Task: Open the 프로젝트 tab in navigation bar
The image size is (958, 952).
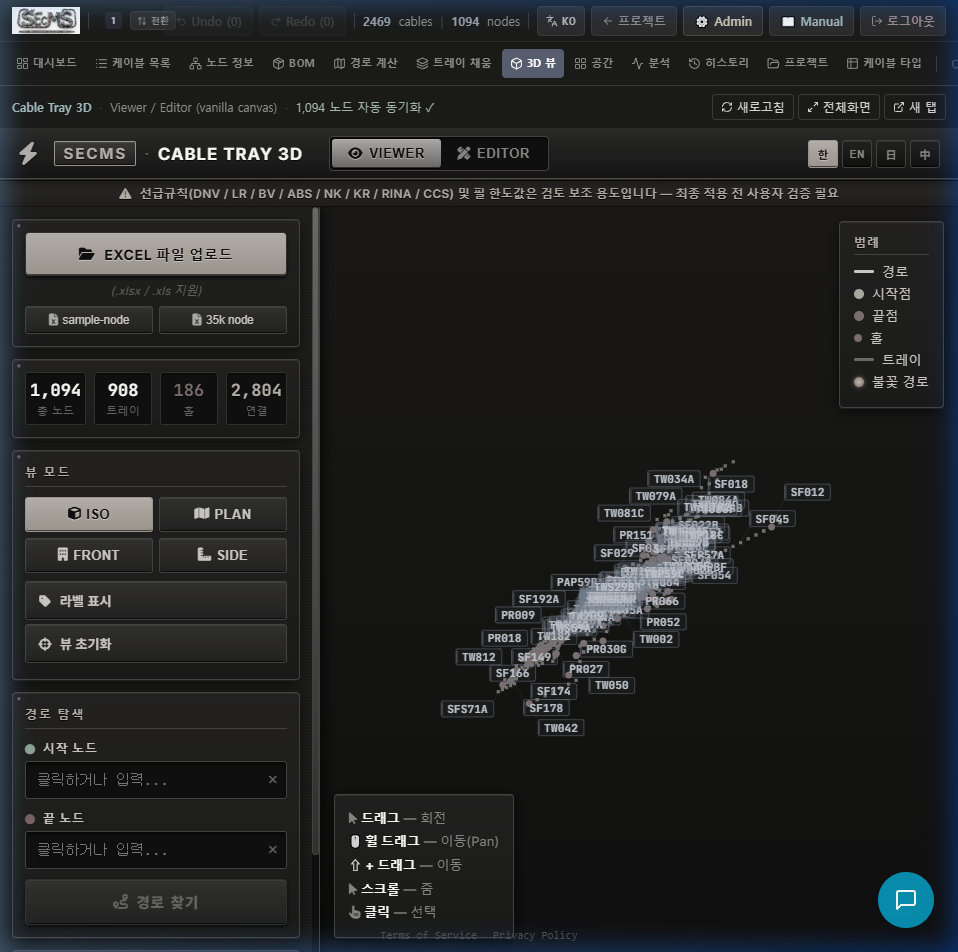Action: (x=797, y=63)
